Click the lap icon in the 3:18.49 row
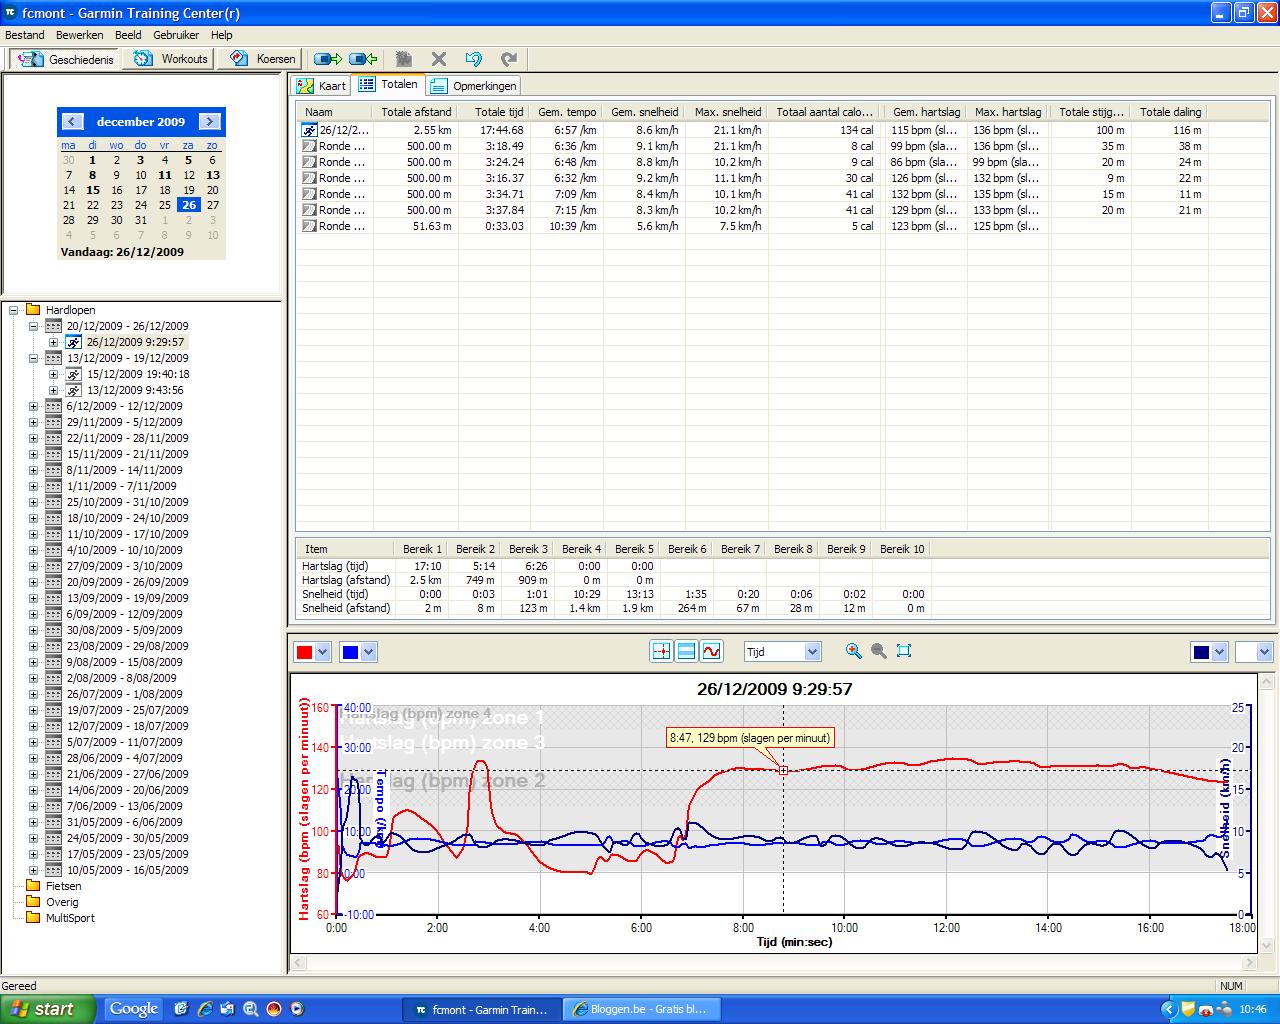The height and width of the screenshot is (1024, 1280). click(310, 146)
